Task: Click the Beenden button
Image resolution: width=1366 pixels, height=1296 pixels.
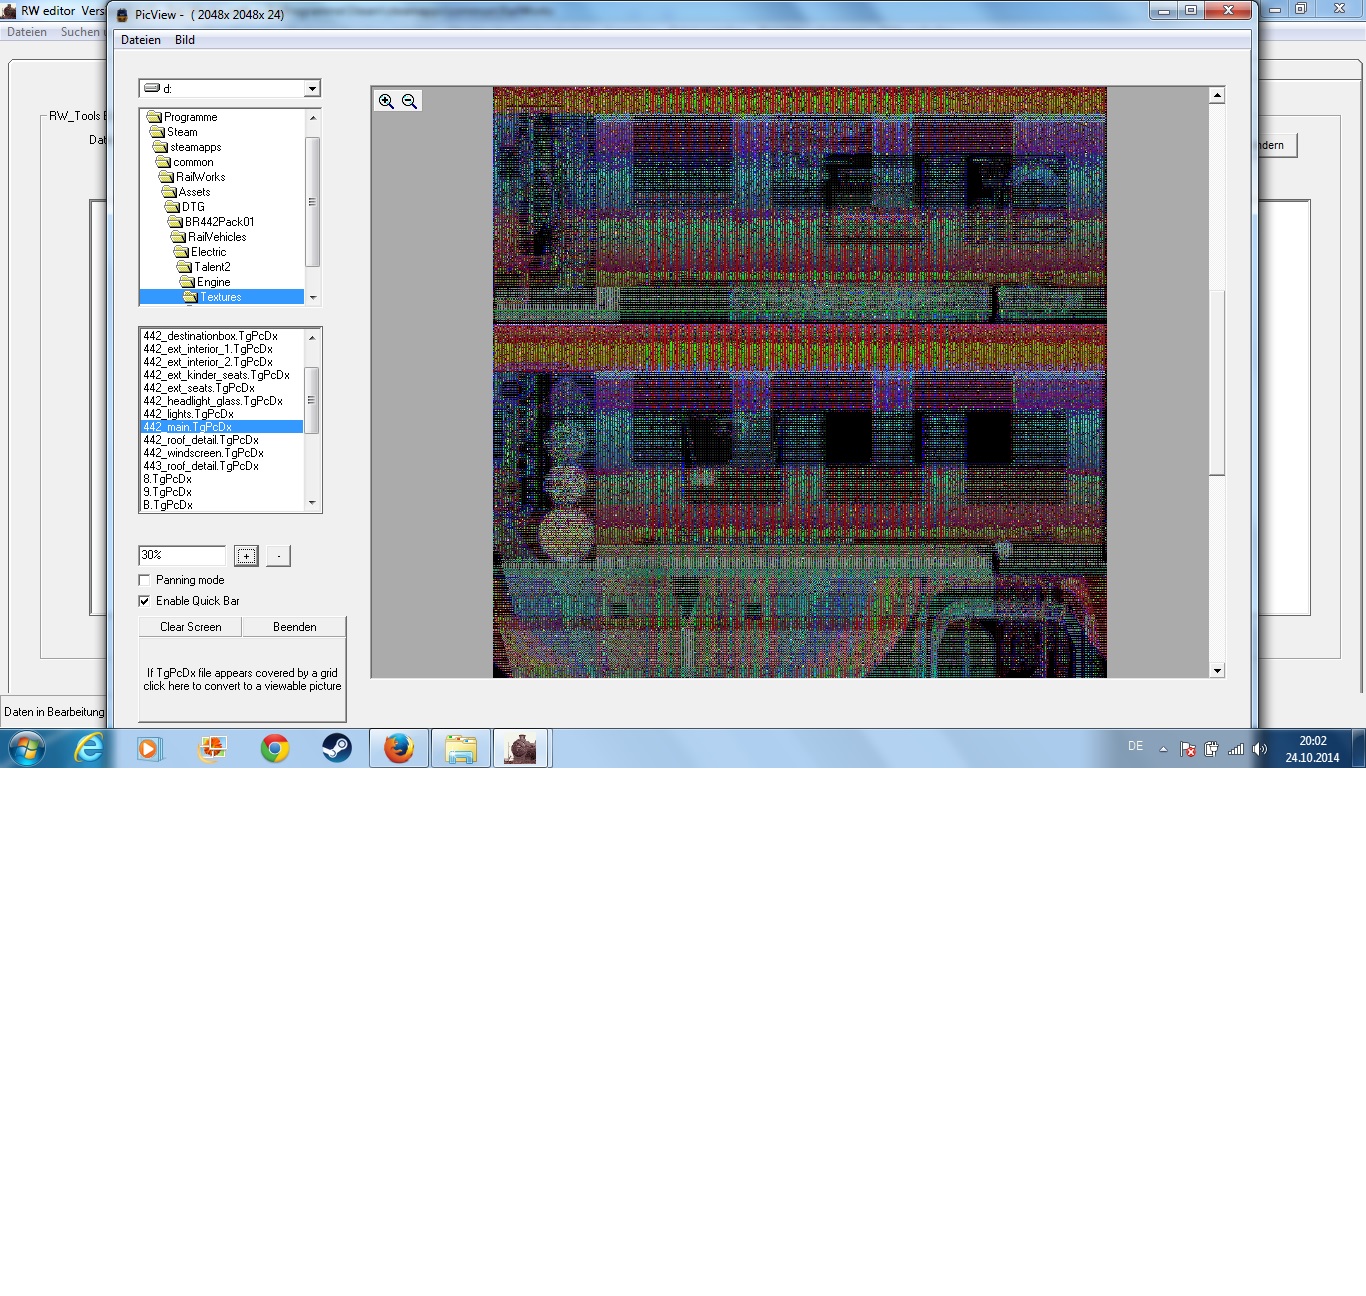Action: coord(295,627)
